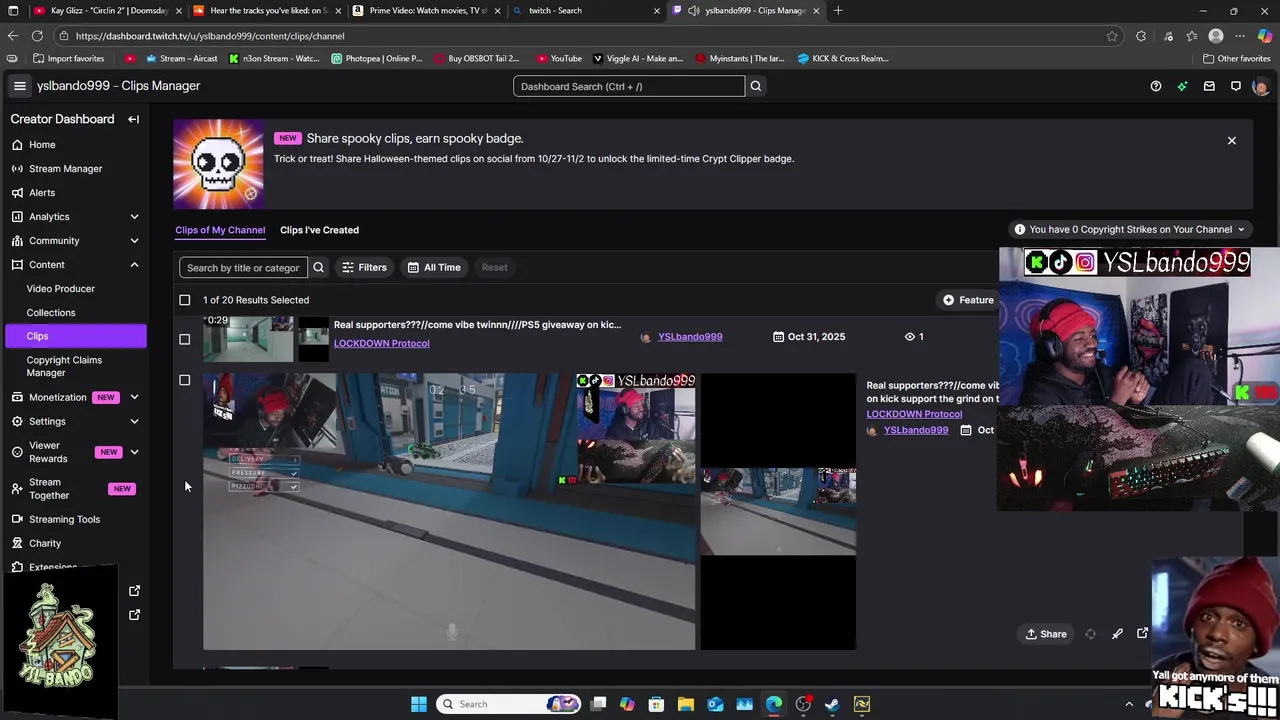Open a new browser tab
The width and height of the screenshot is (1280, 720).
coord(838,10)
